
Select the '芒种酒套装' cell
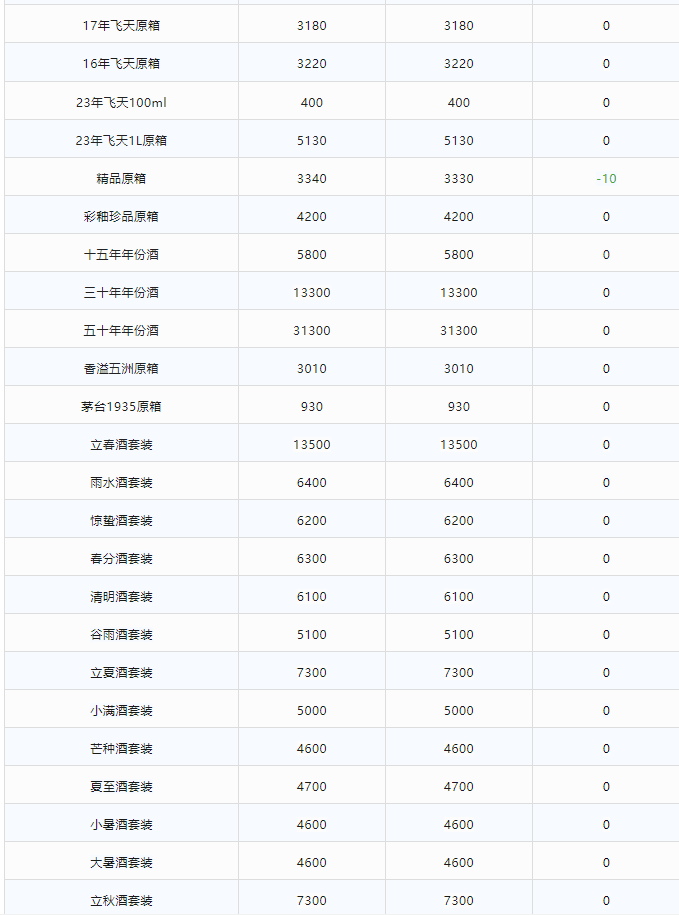click(x=121, y=749)
